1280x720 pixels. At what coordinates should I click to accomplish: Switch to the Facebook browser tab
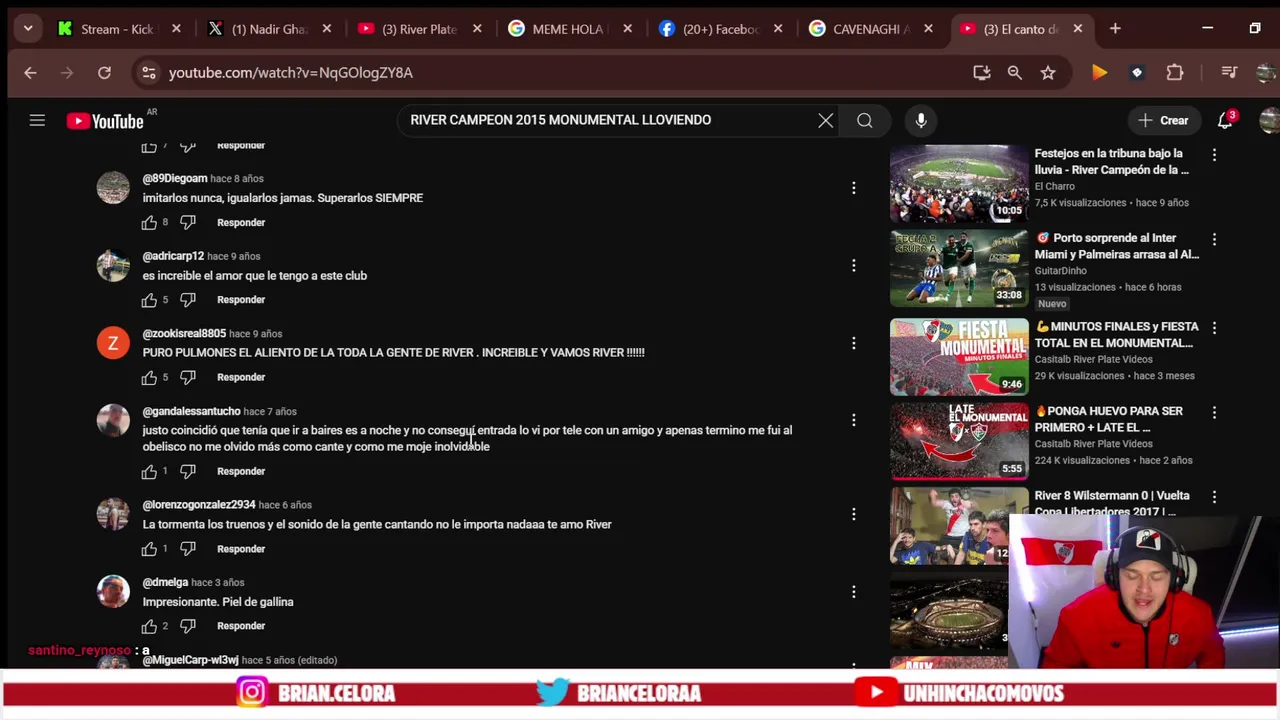click(x=720, y=29)
